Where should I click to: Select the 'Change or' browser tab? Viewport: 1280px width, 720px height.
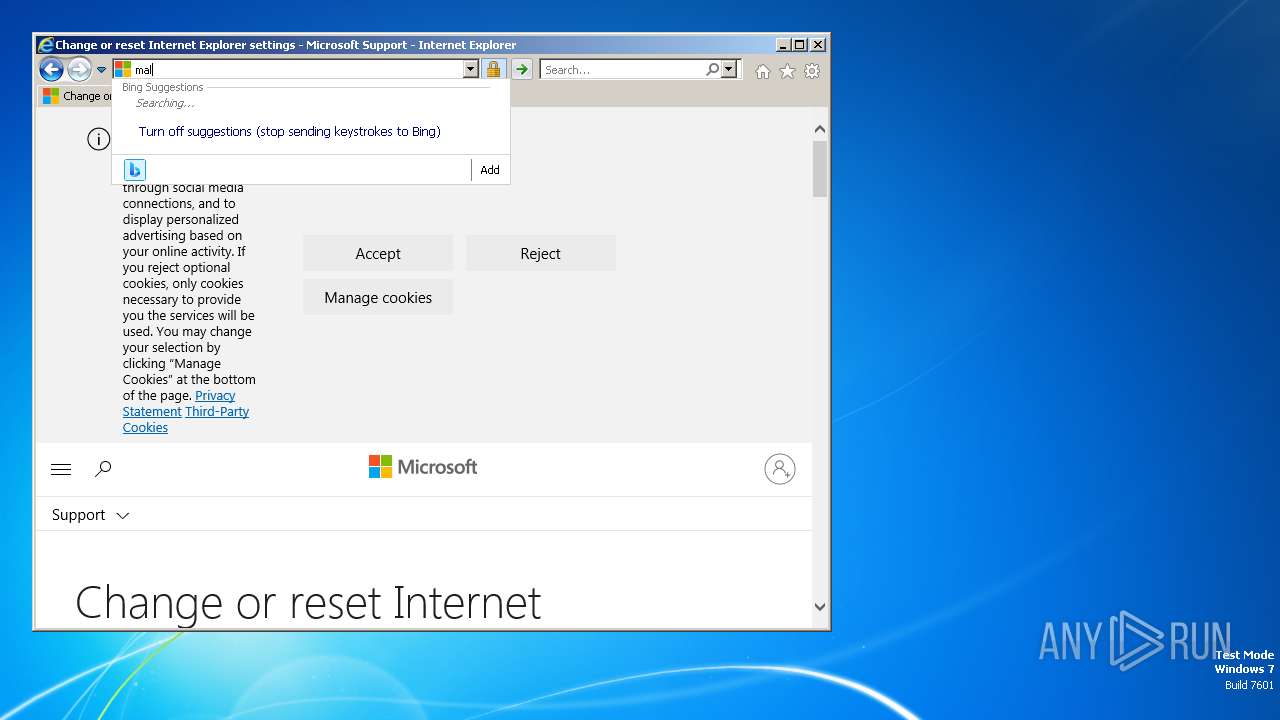click(76, 96)
